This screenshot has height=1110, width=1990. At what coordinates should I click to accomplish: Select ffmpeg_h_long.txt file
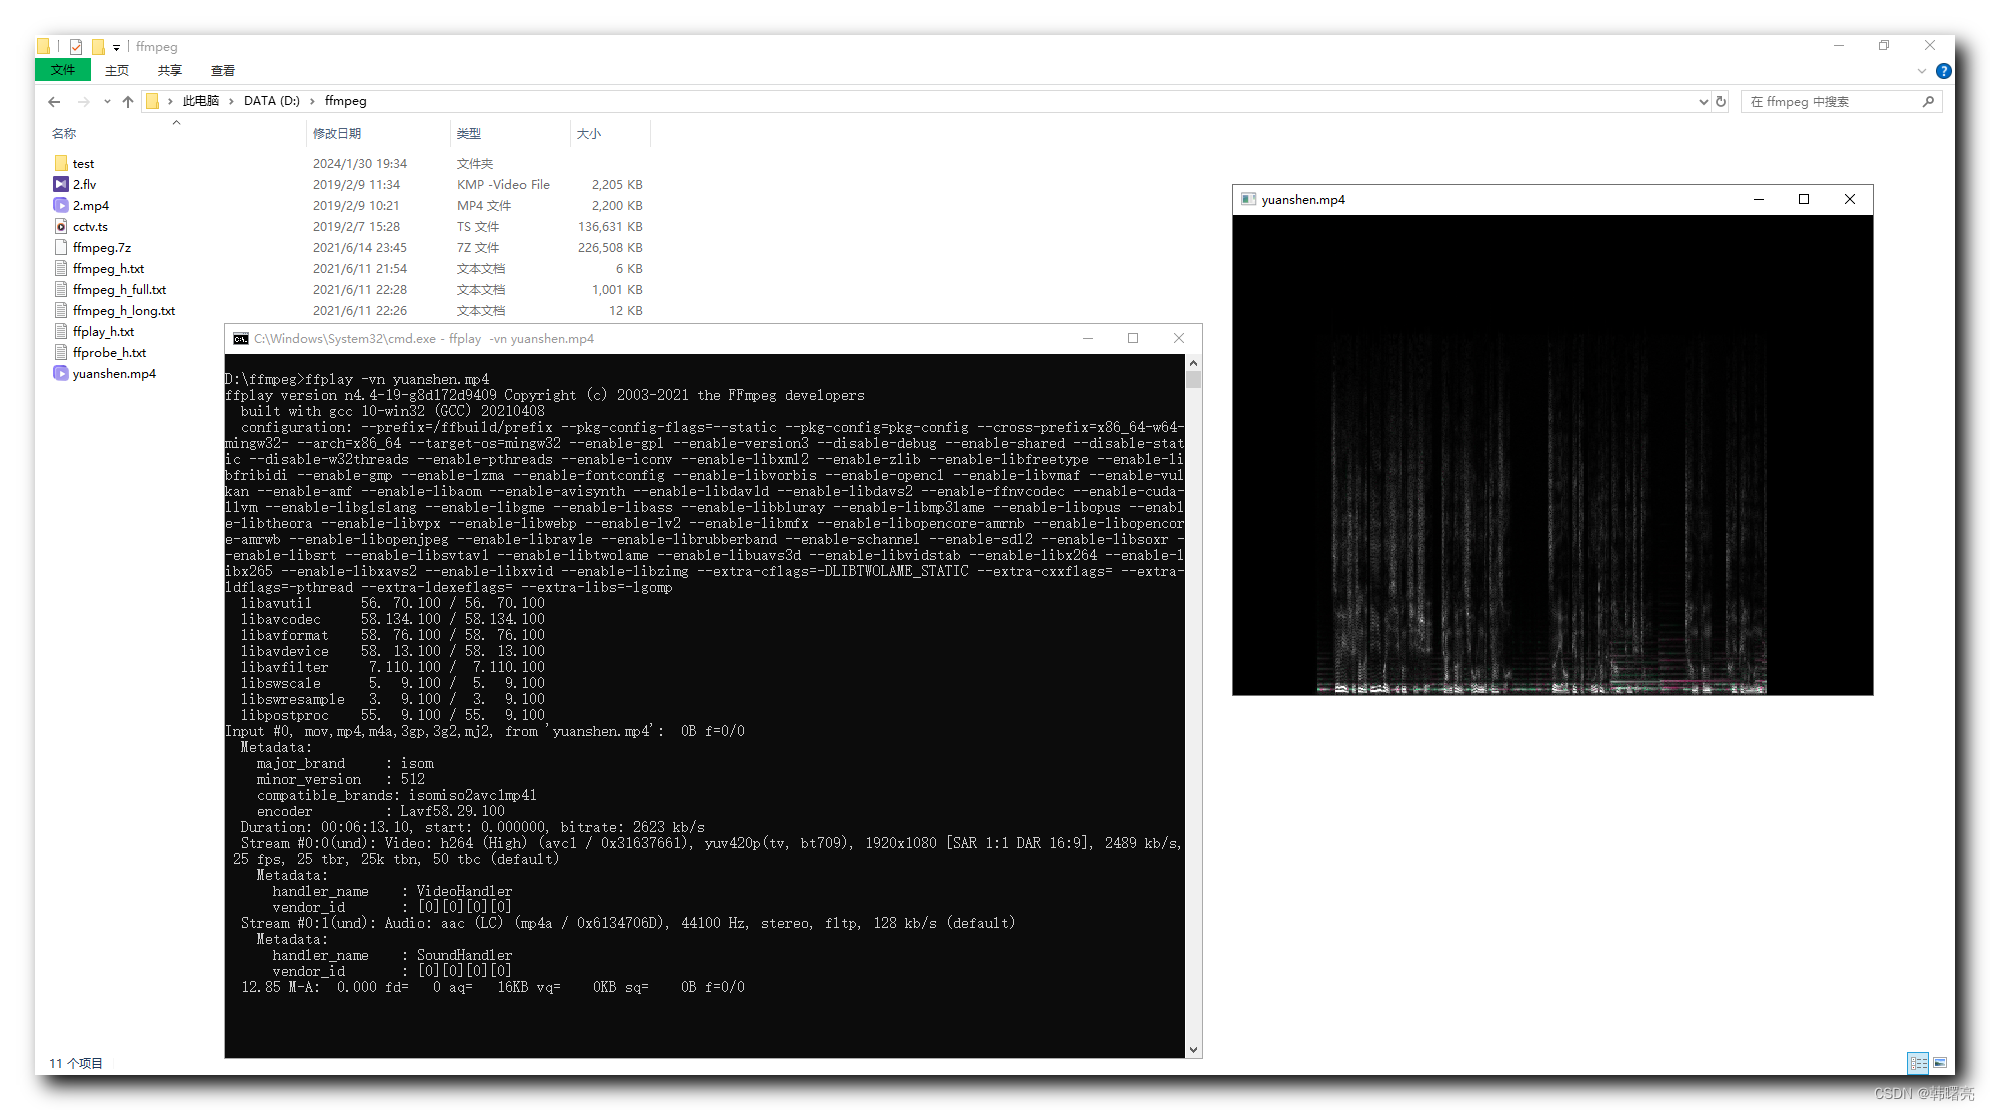point(123,310)
